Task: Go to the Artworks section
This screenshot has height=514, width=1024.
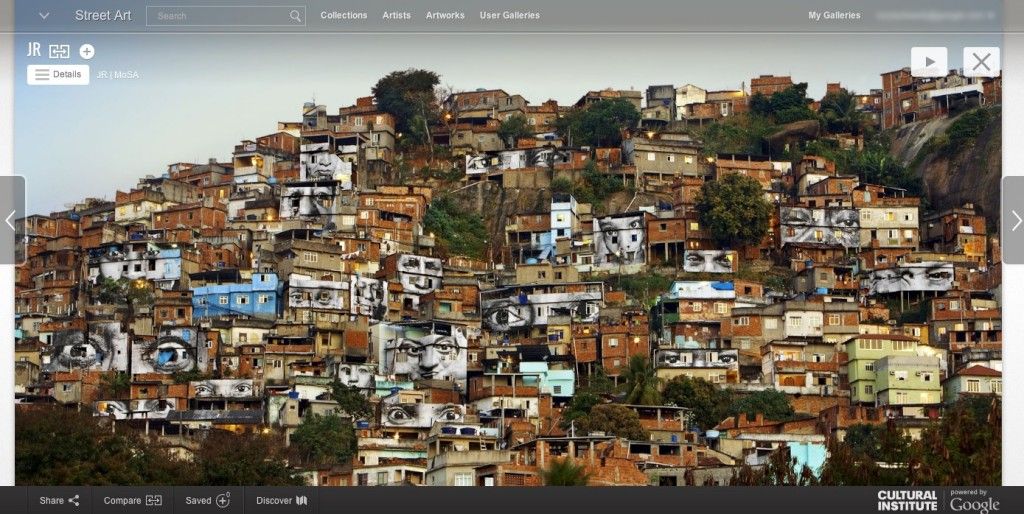Action: [x=445, y=16]
